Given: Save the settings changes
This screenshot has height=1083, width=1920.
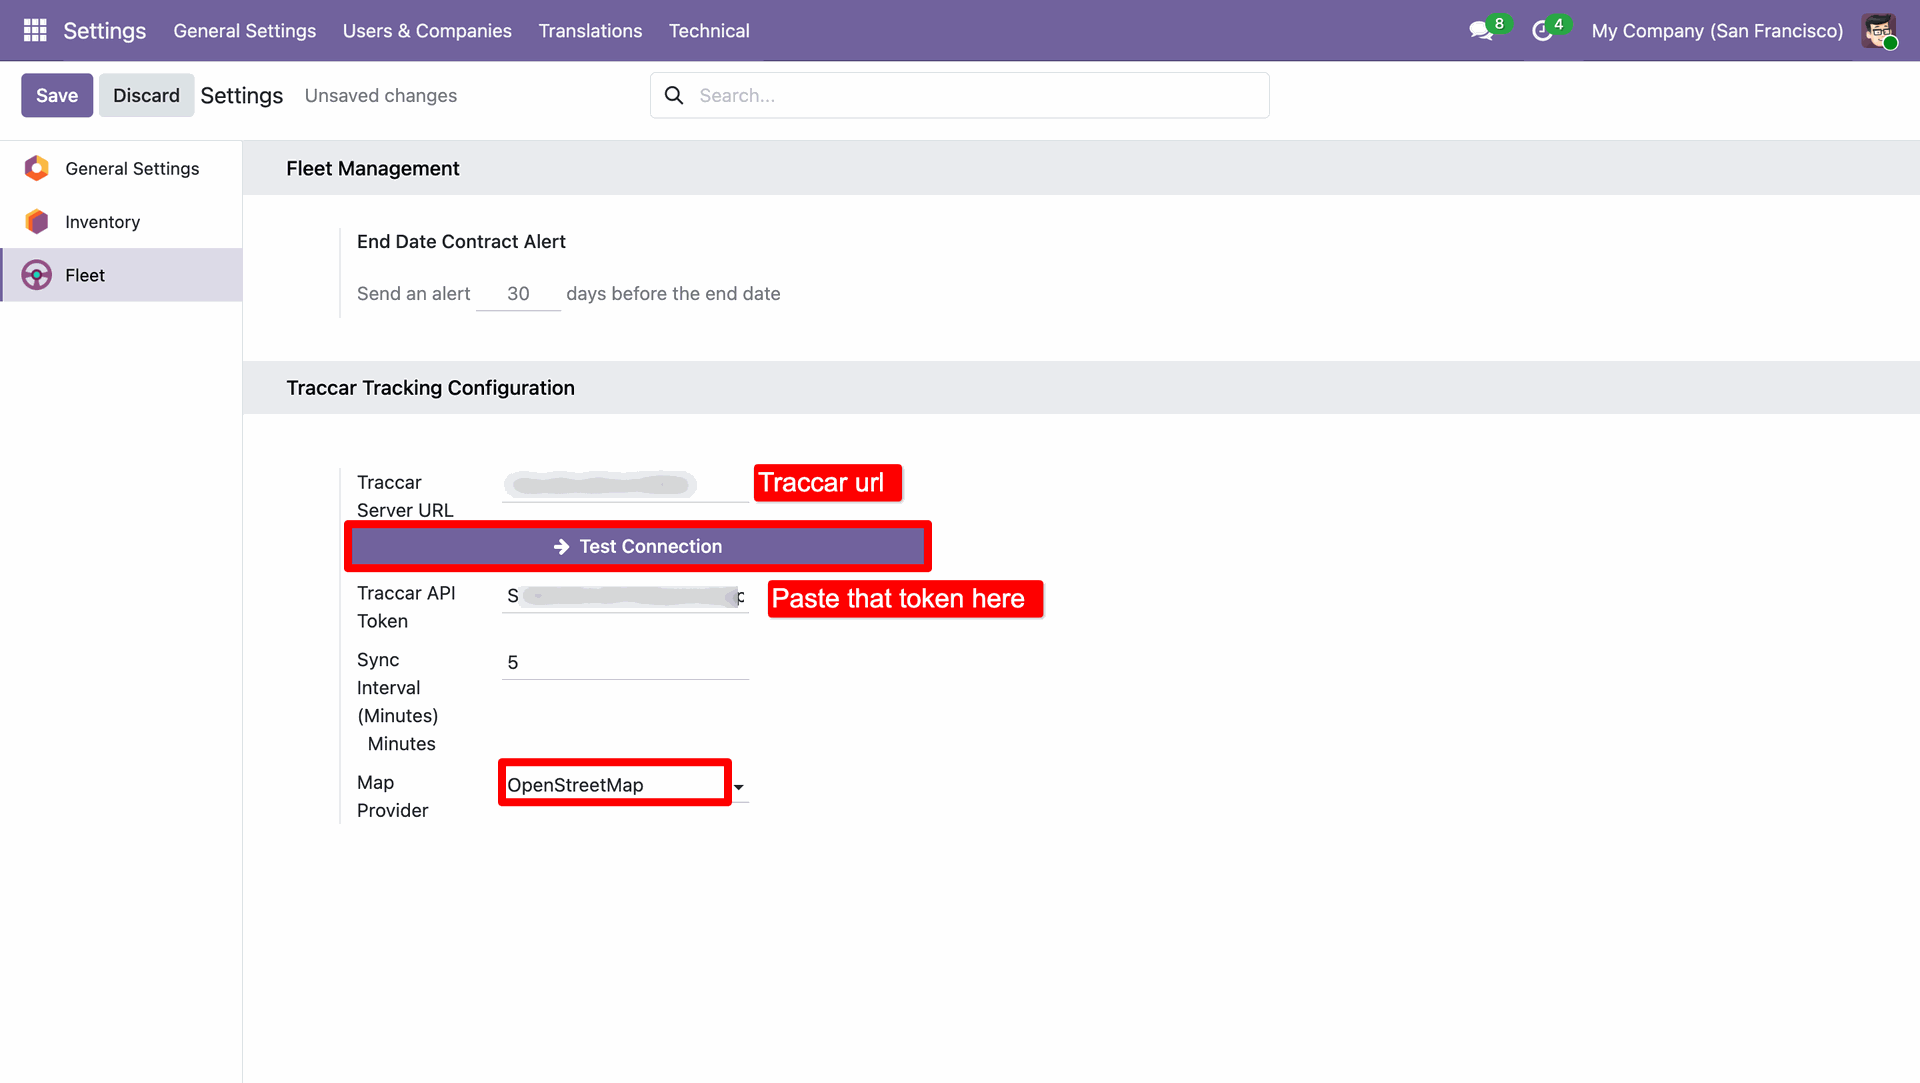Looking at the screenshot, I should pyautogui.click(x=57, y=95).
